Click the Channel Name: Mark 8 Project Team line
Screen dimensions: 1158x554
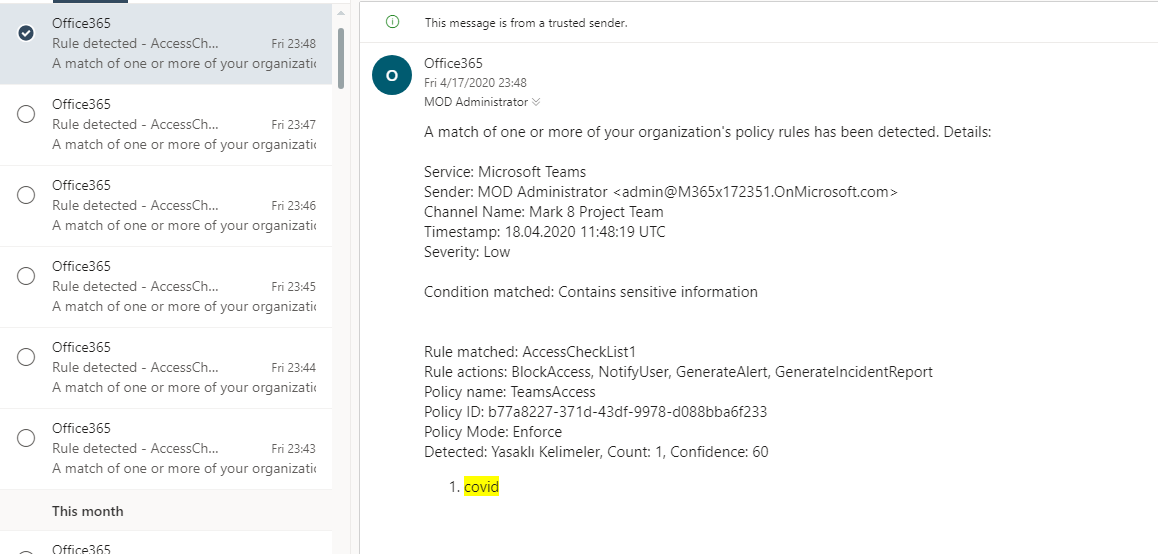tap(544, 212)
